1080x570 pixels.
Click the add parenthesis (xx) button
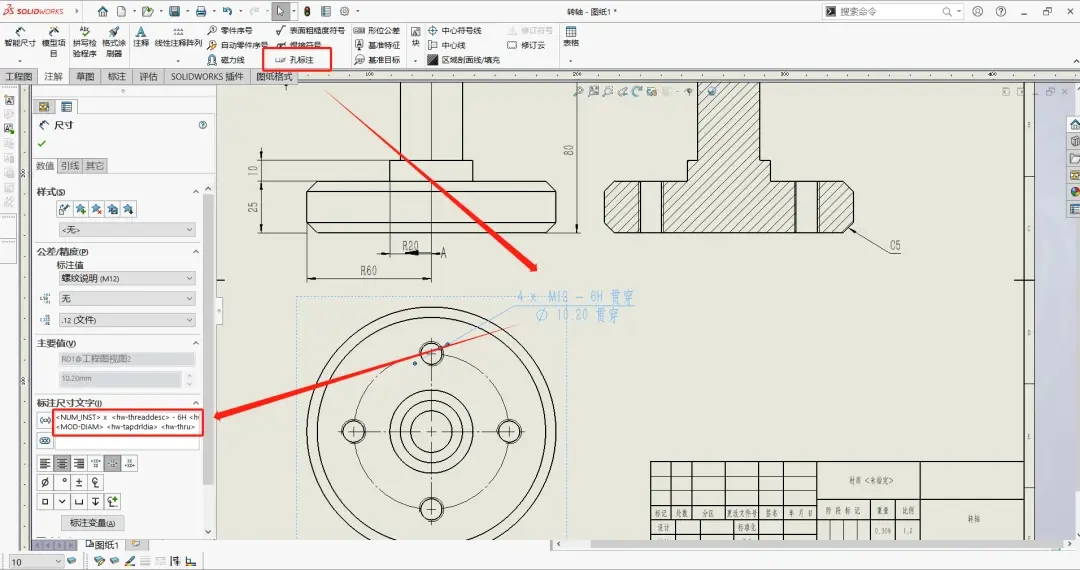pyautogui.click(x=45, y=420)
